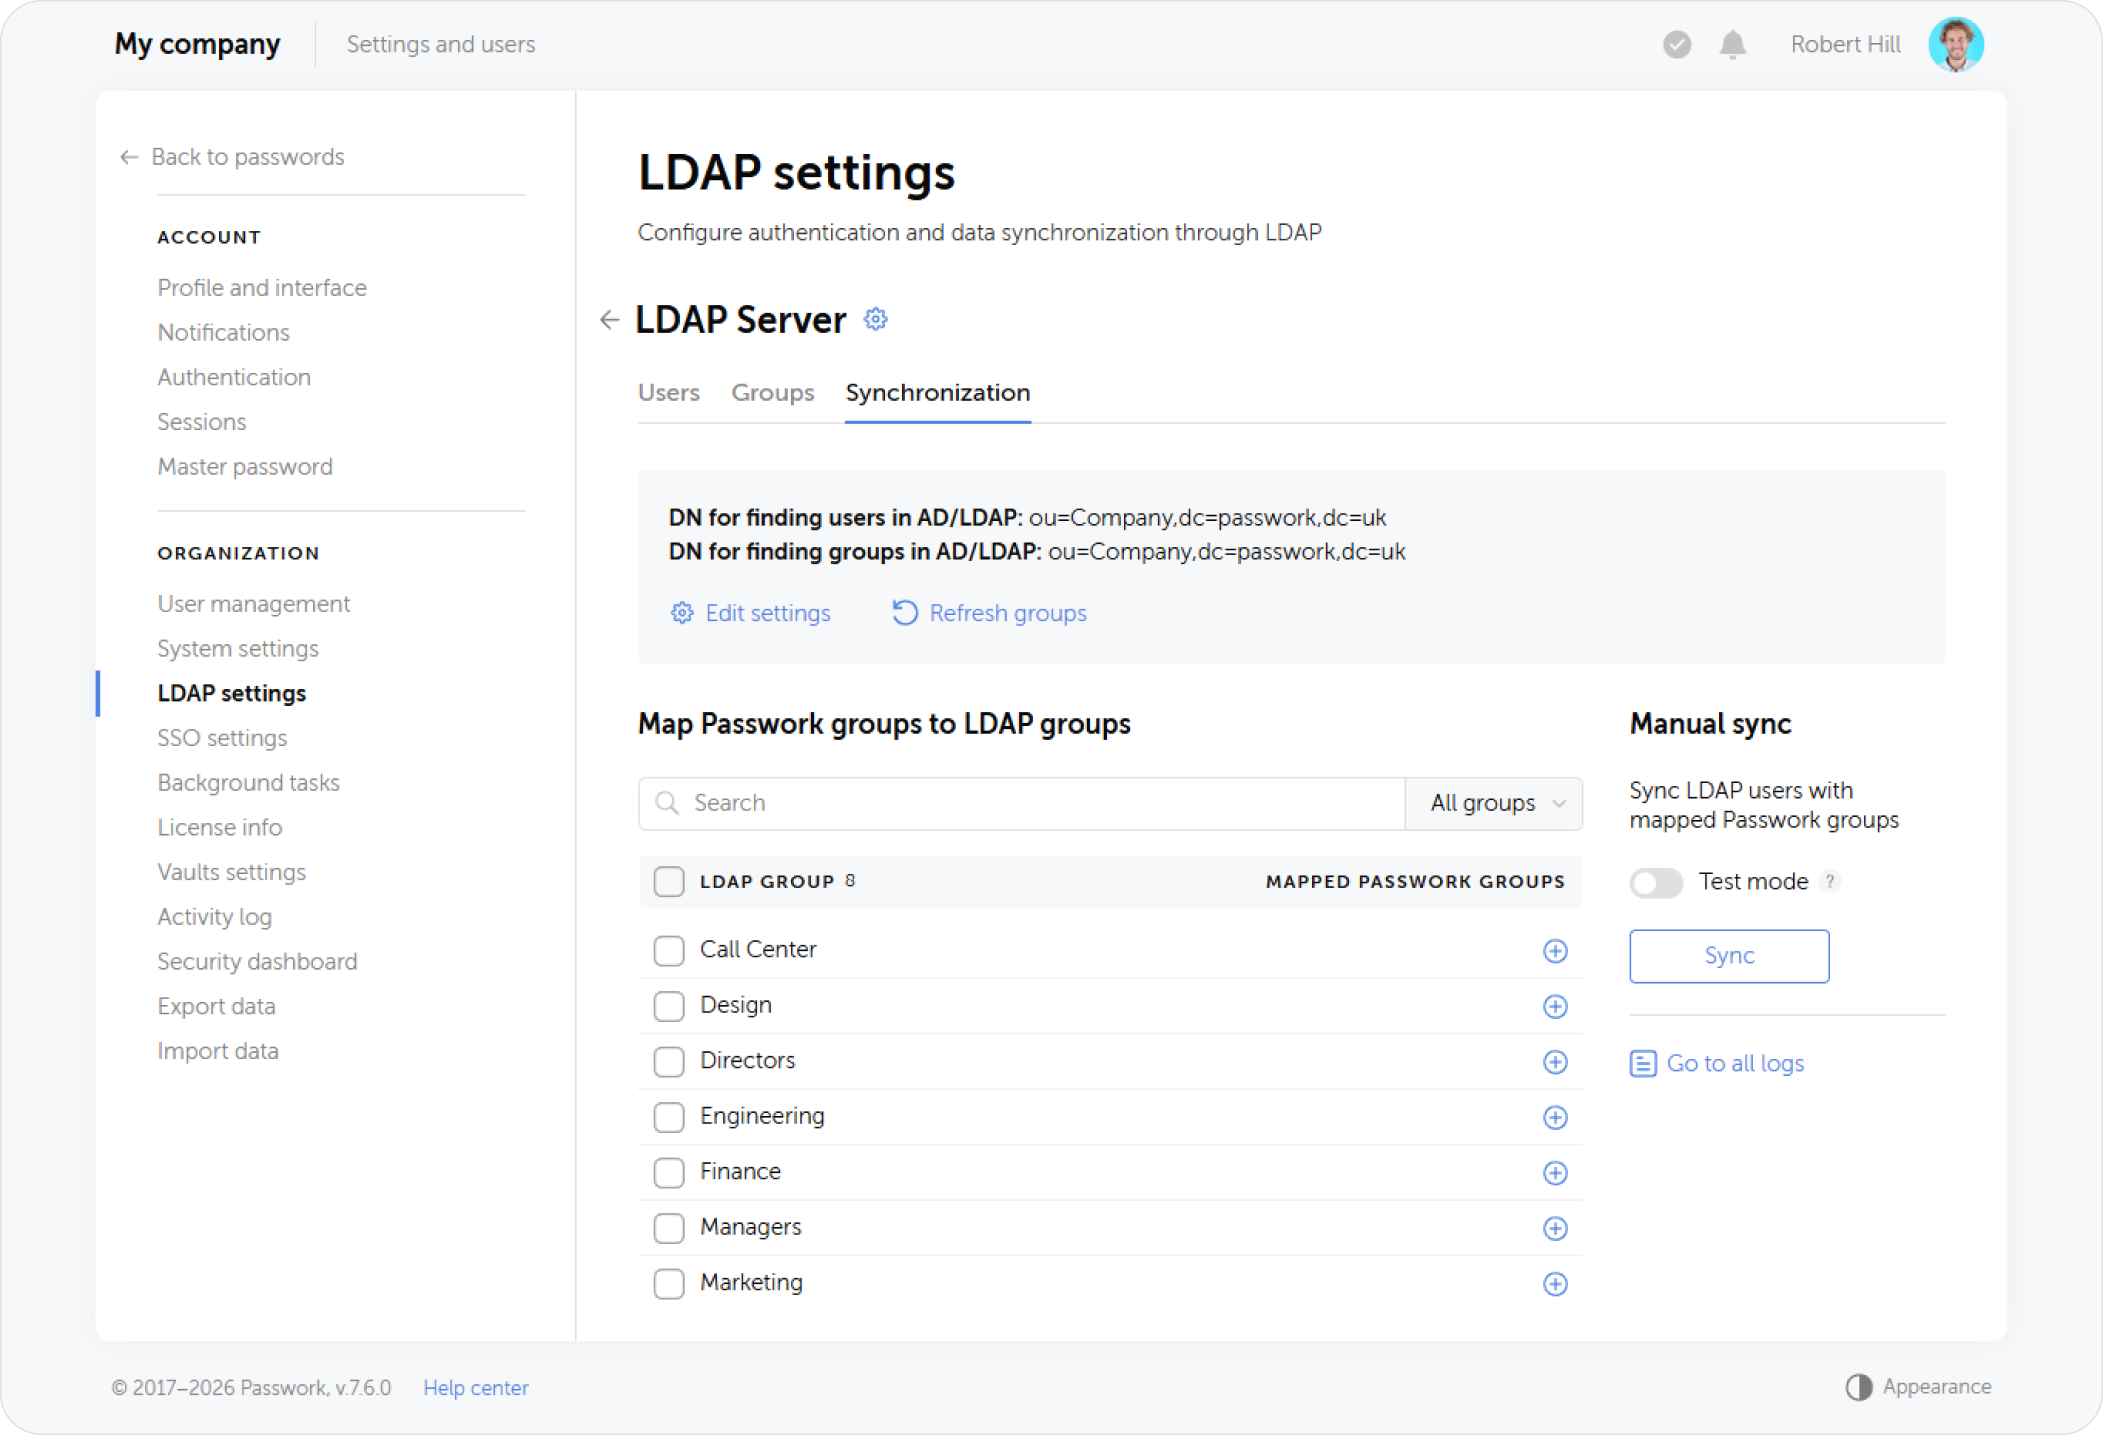Click the Edit settings link
This screenshot has width=2103, height=1435.
click(x=751, y=613)
